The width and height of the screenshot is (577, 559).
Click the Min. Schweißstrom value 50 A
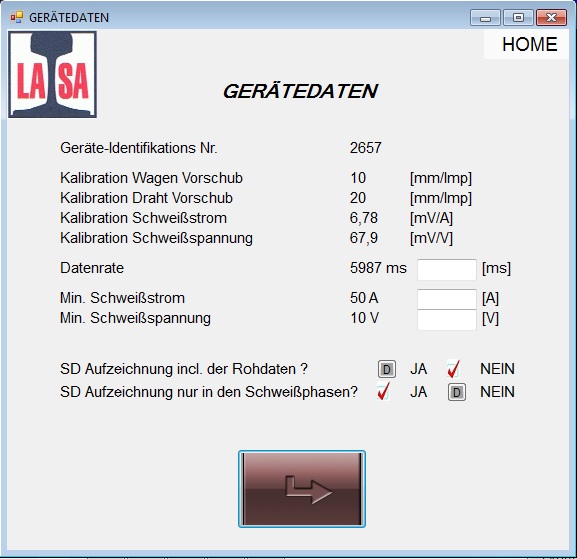pos(364,298)
